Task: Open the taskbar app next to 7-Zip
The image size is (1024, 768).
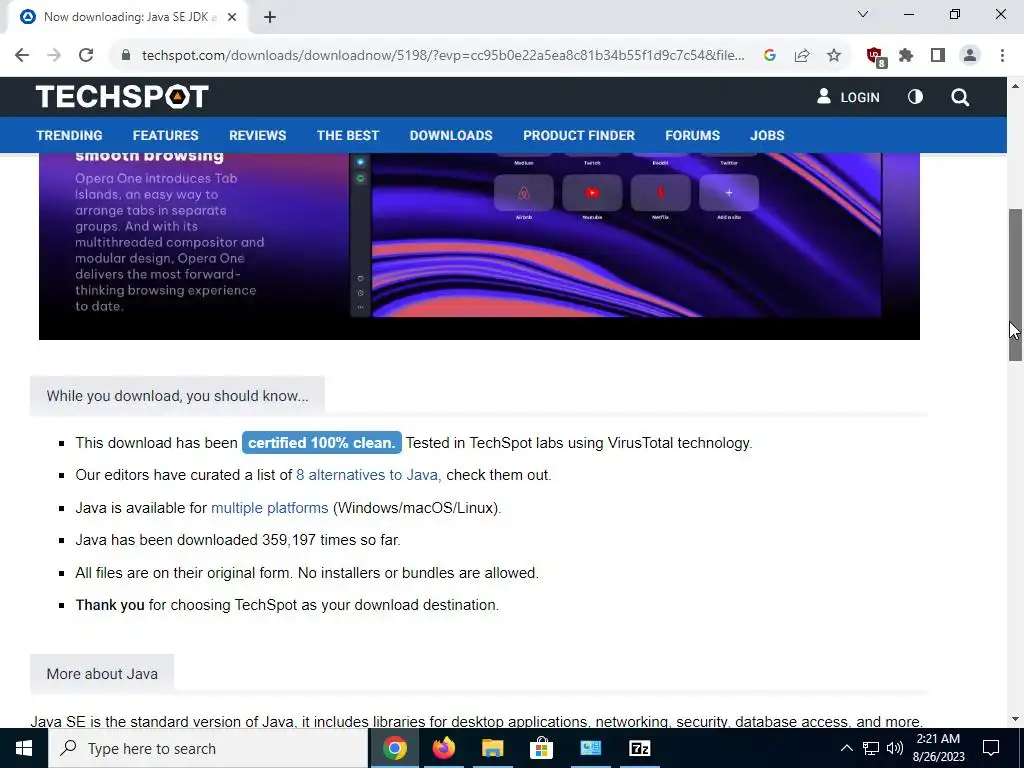Action: (x=590, y=748)
